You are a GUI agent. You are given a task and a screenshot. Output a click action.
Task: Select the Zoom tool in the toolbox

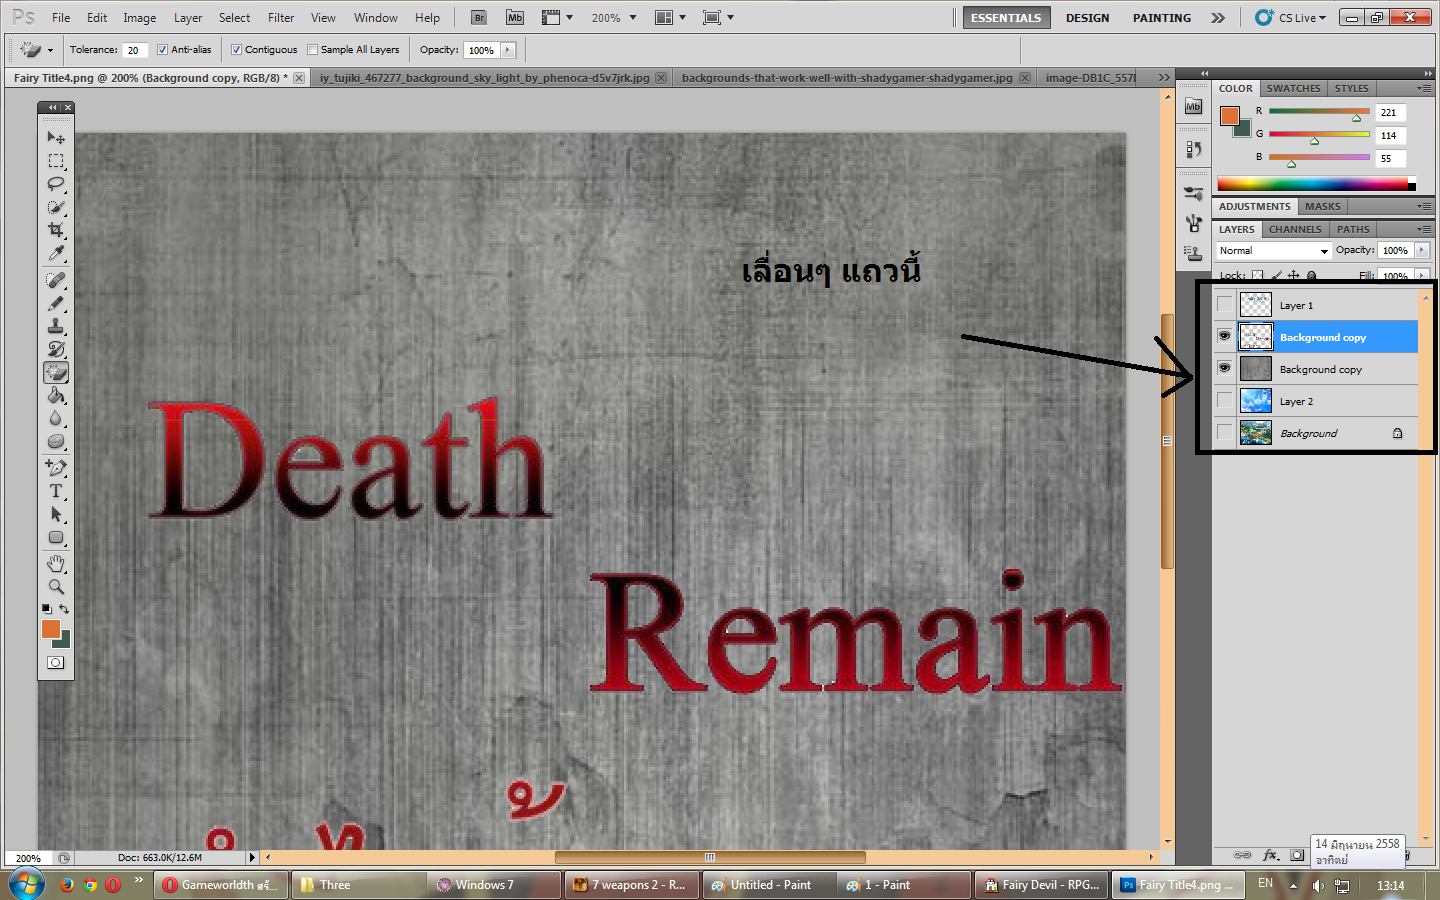(56, 587)
